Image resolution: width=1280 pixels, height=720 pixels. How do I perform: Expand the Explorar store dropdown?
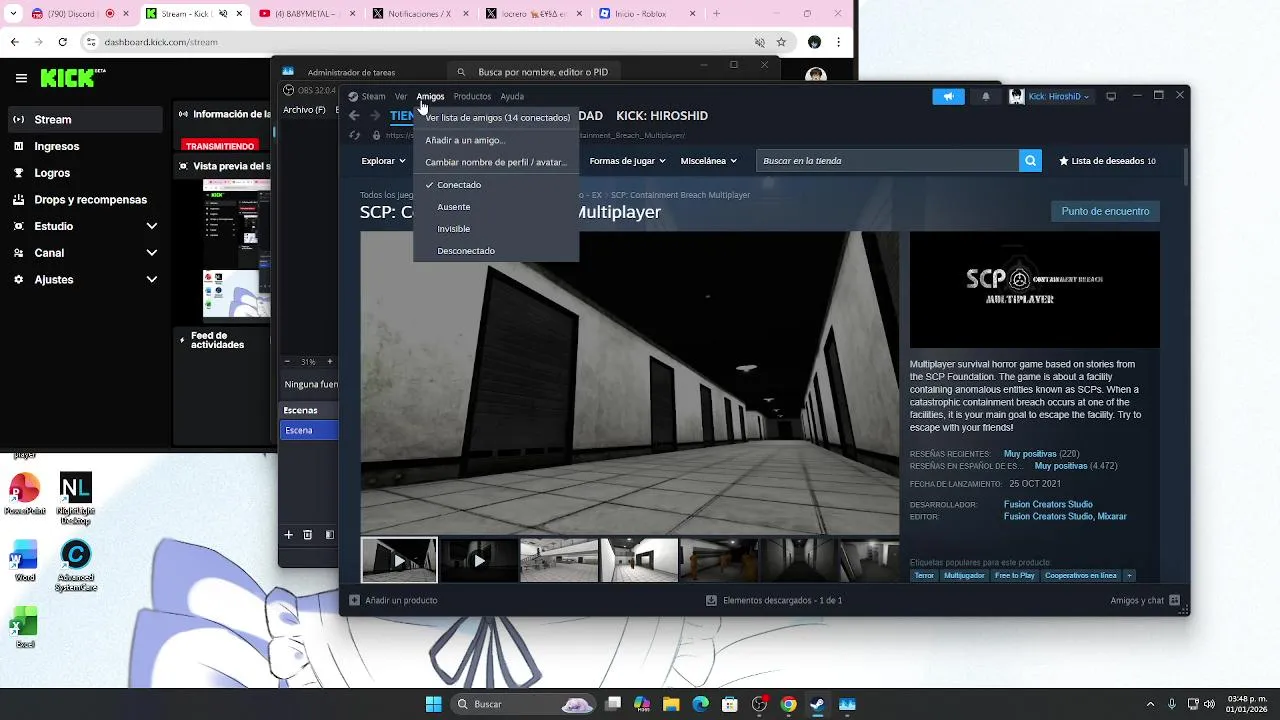(383, 161)
